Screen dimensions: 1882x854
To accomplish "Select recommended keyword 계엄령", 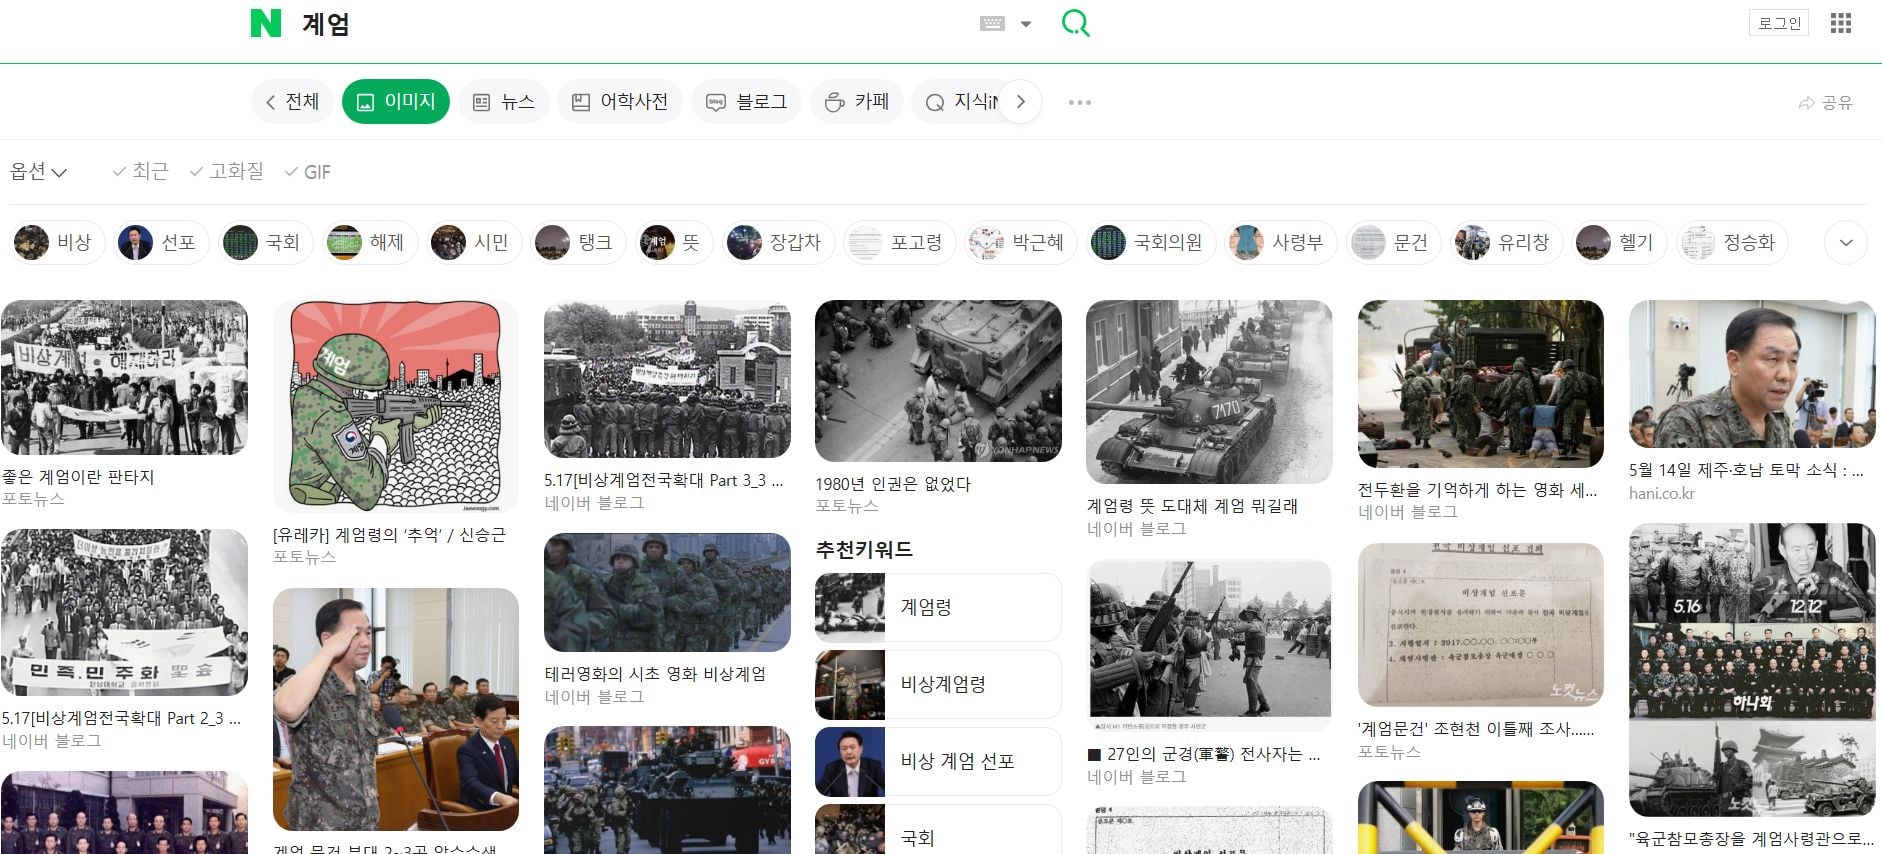I will pyautogui.click(x=938, y=607).
